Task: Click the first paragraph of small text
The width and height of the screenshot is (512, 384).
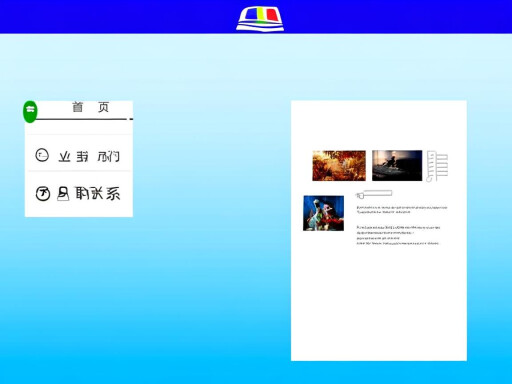Action: click(402, 210)
